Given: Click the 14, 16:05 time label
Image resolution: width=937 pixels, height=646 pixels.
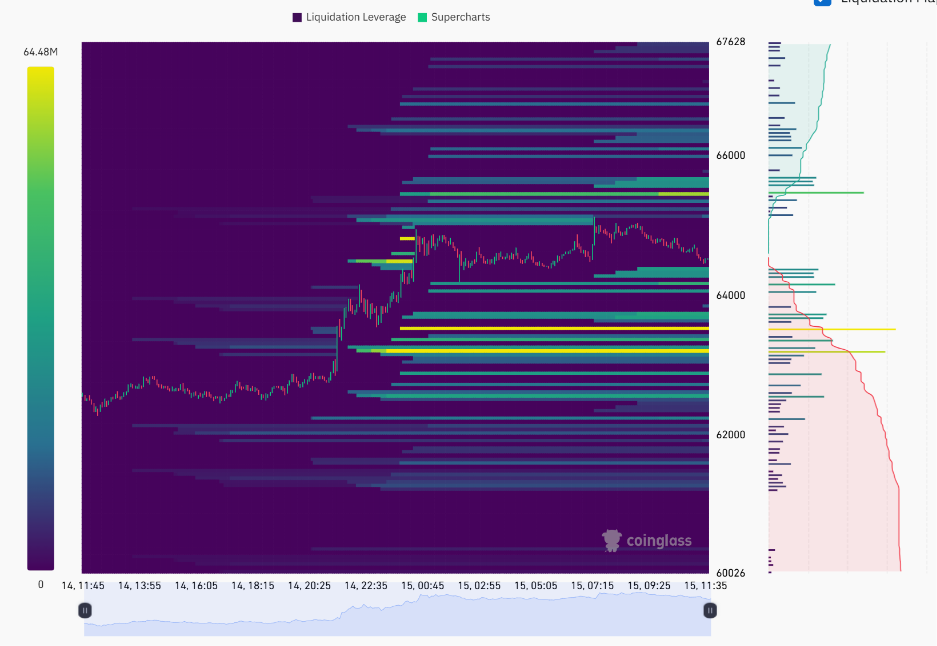Looking at the screenshot, I should coord(196,586).
